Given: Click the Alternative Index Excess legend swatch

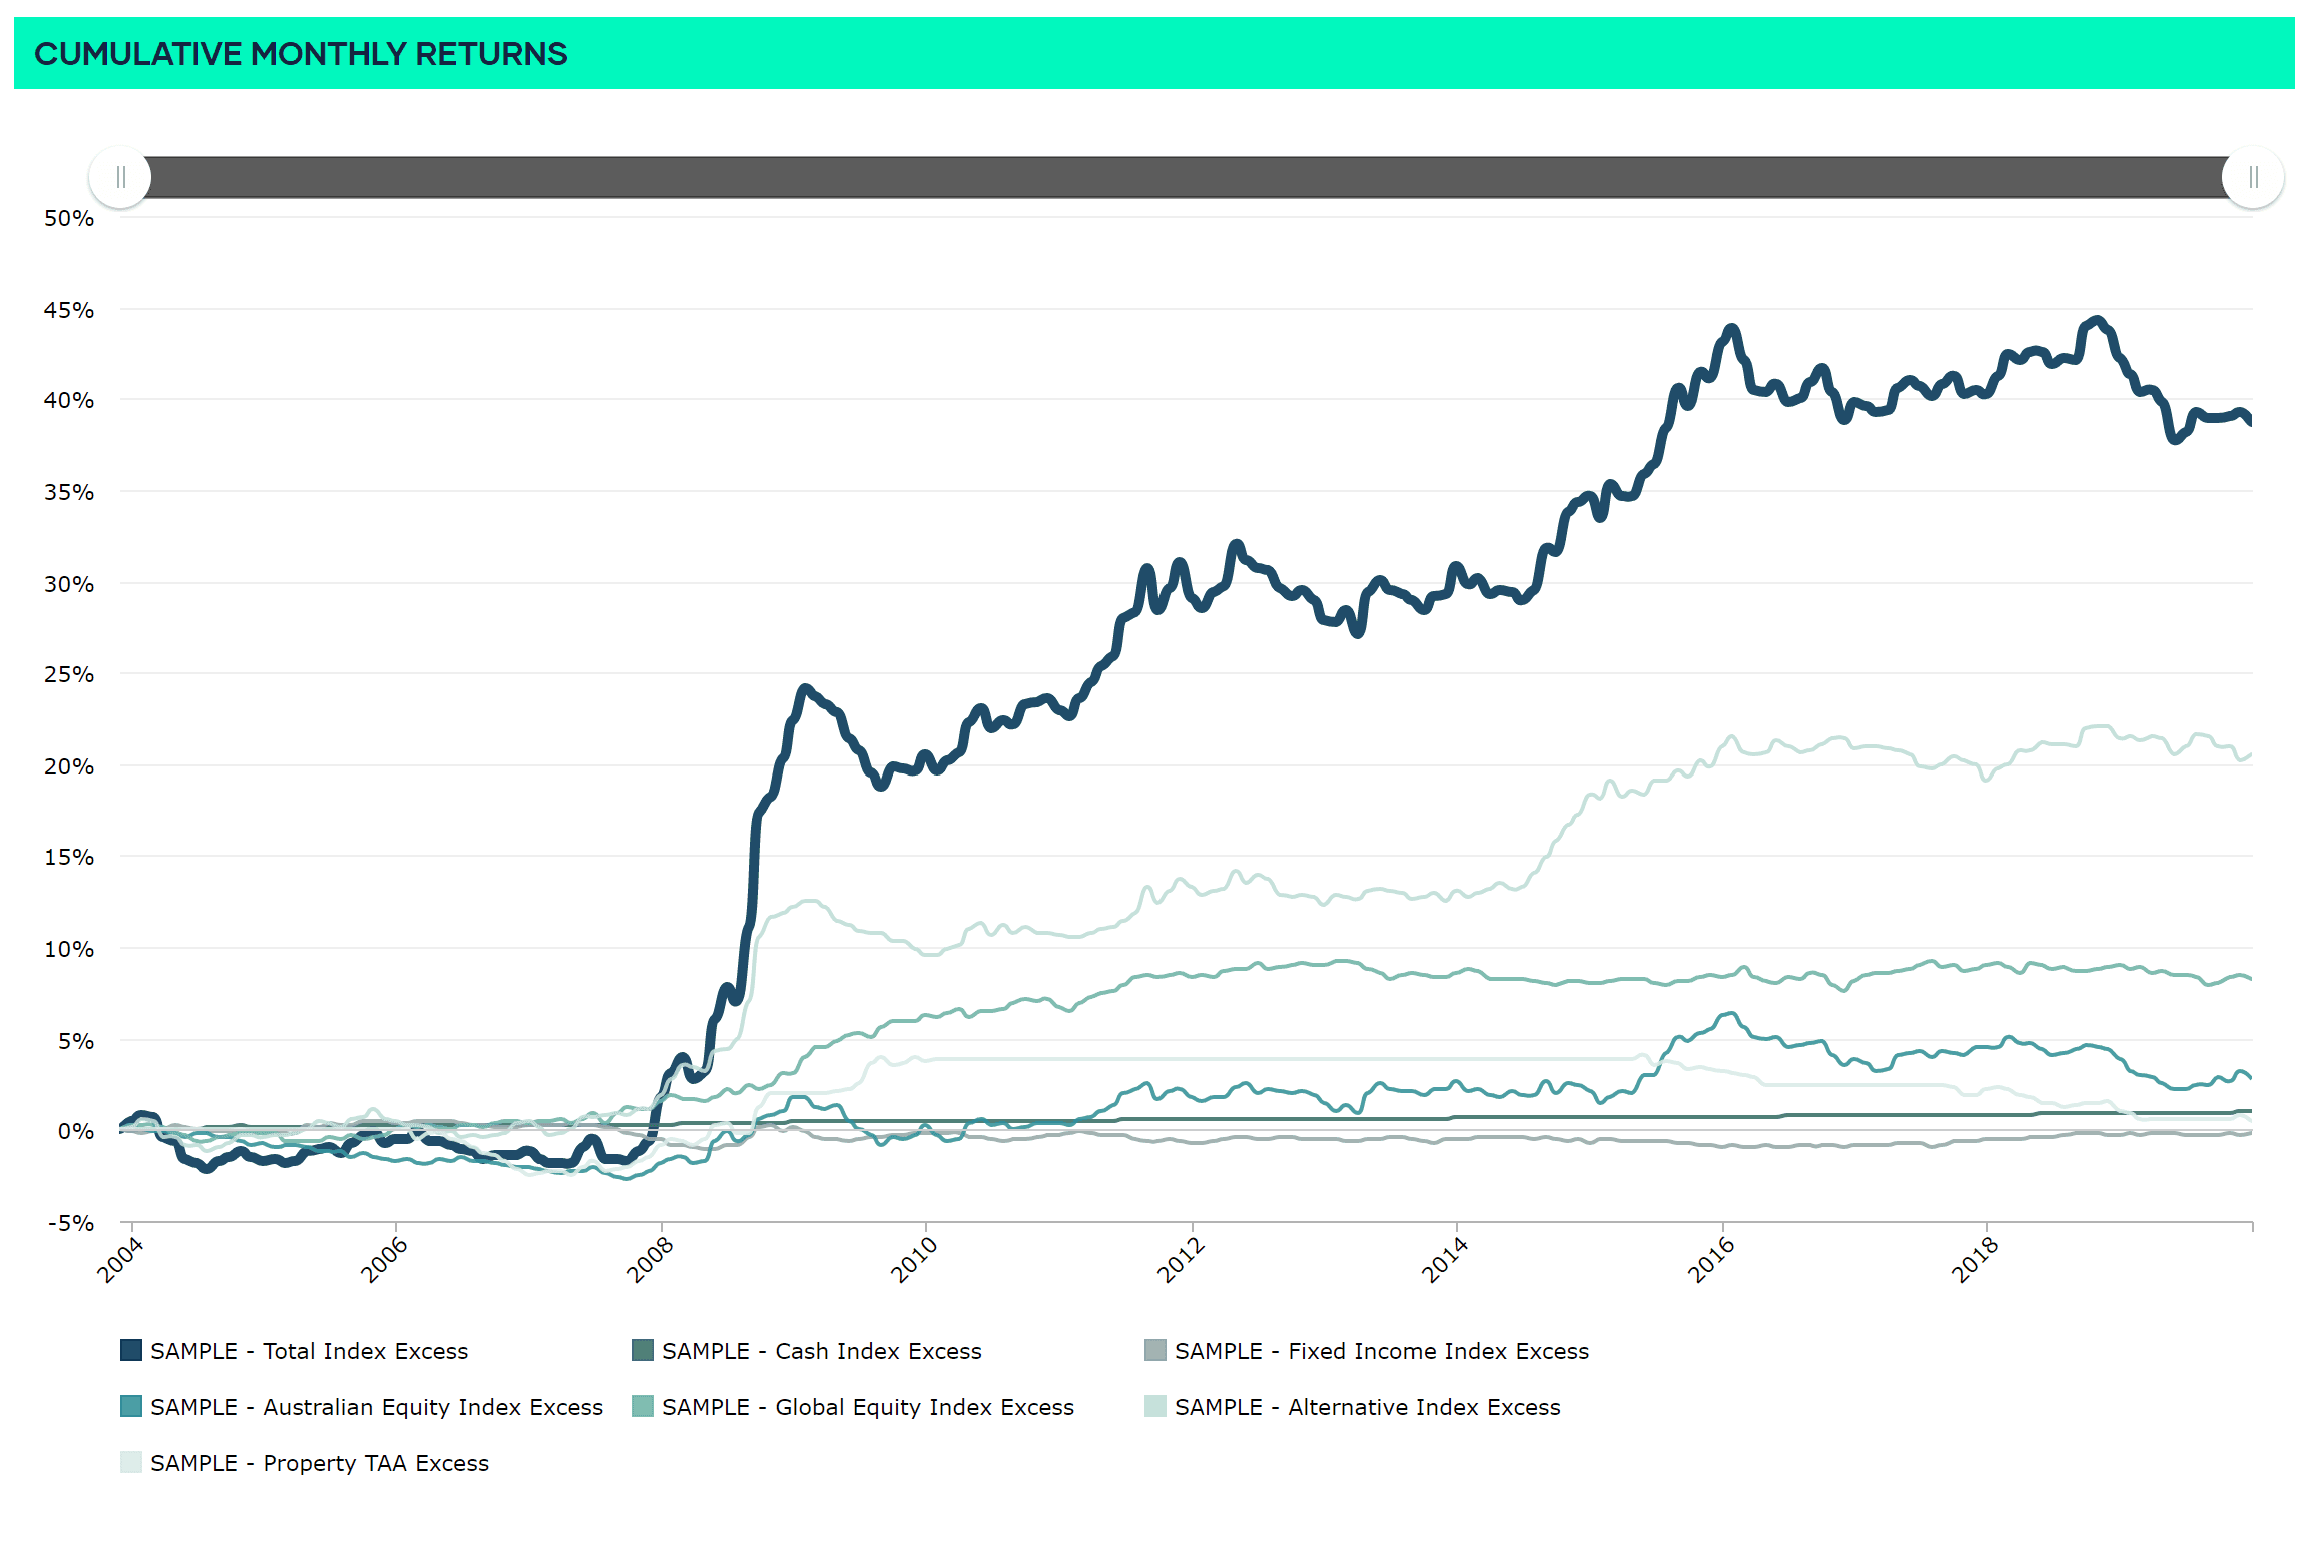Looking at the screenshot, I should tap(1155, 1406).
